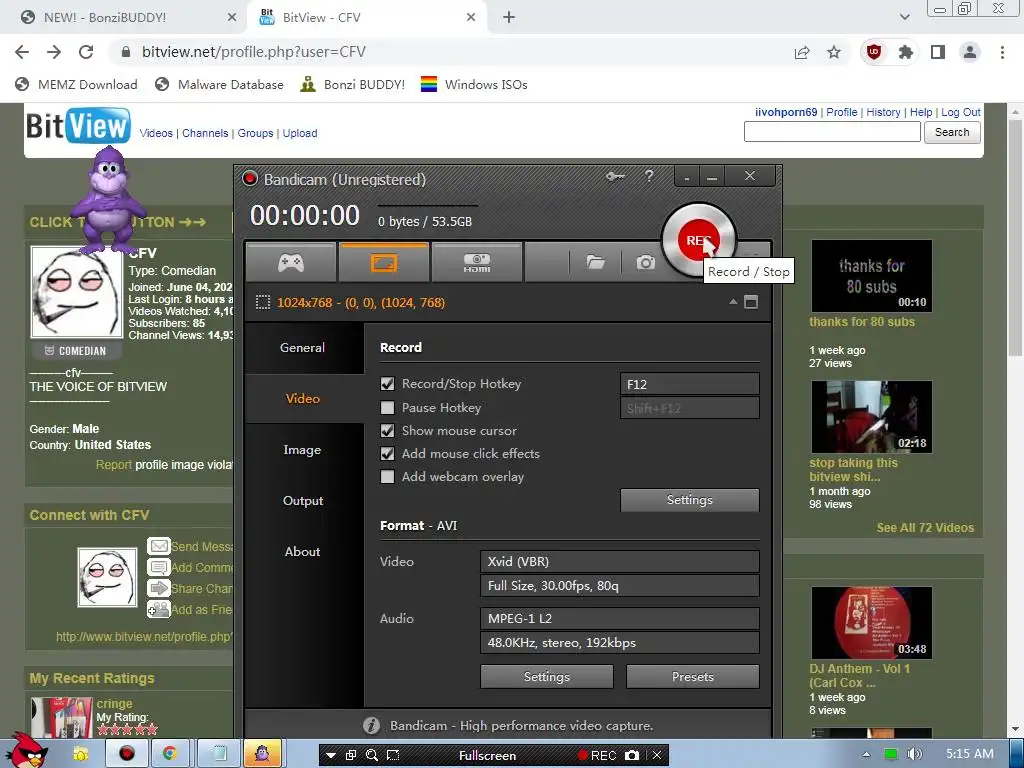This screenshot has width=1024, height=768.
Task: Open a new browser tab
Action: pyautogui.click(x=509, y=17)
